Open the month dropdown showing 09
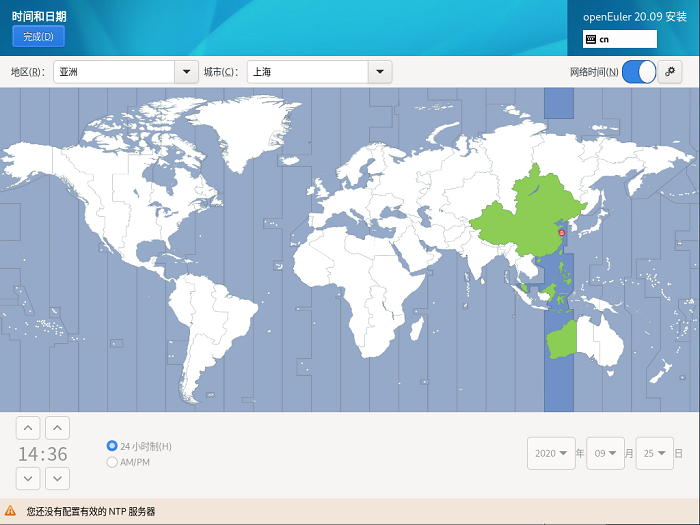This screenshot has height=525, width=700. [x=605, y=453]
